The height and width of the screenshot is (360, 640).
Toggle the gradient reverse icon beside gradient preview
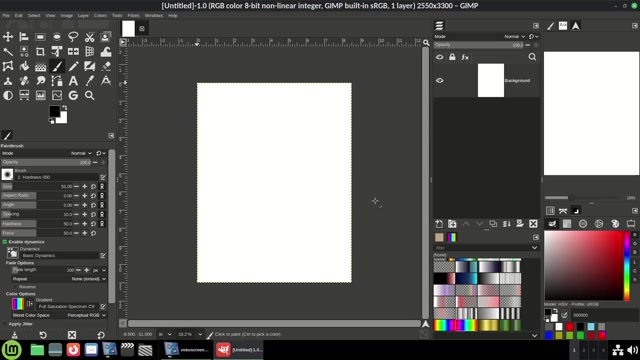pos(30,304)
